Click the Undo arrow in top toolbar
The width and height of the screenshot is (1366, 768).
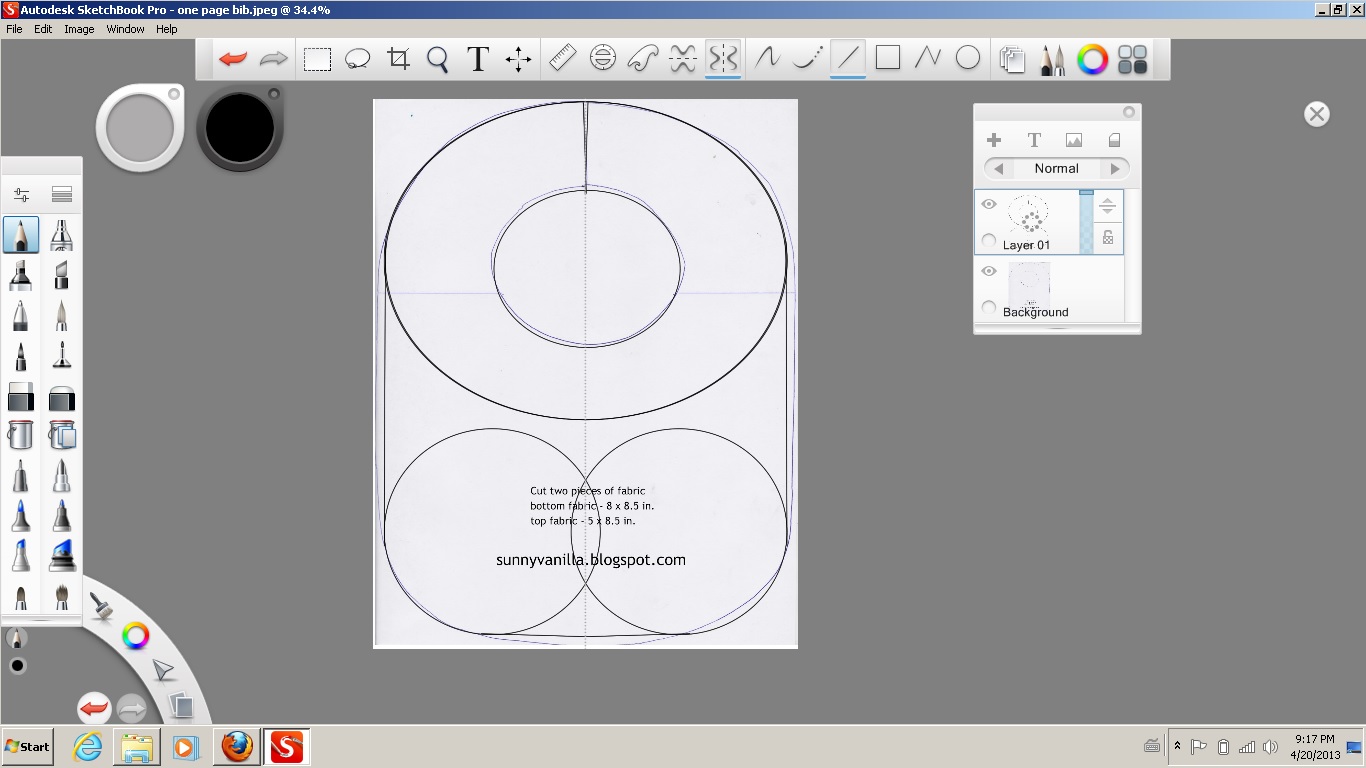(x=233, y=59)
